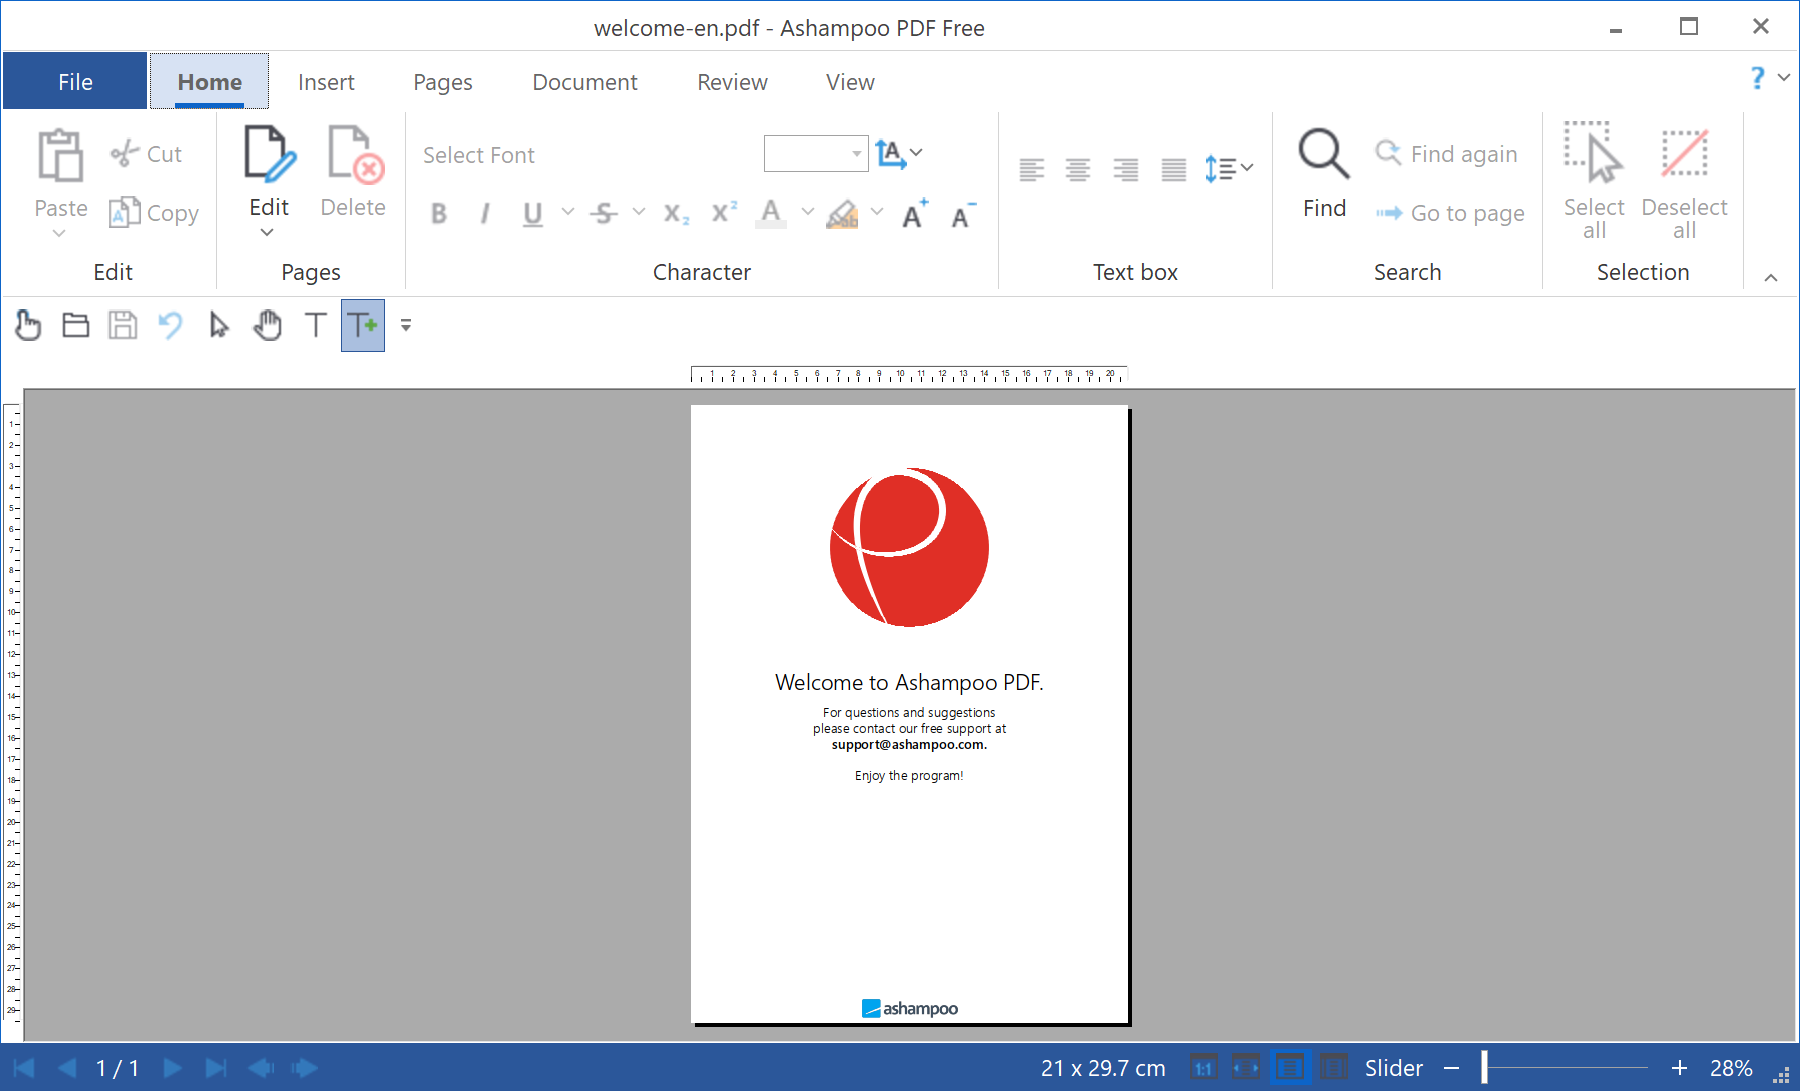Select the Text tool T icon
This screenshot has height=1091, width=1800.
coord(315,325)
